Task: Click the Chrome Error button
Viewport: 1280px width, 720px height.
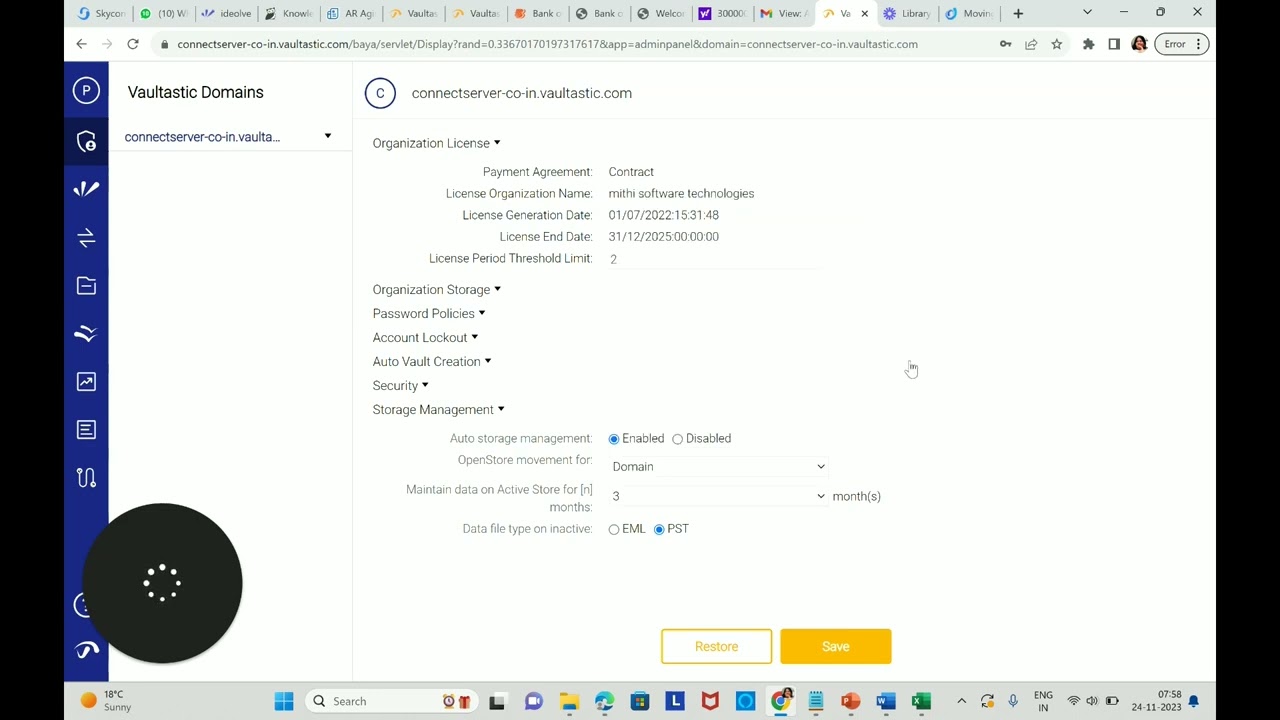Action: tap(1181, 44)
